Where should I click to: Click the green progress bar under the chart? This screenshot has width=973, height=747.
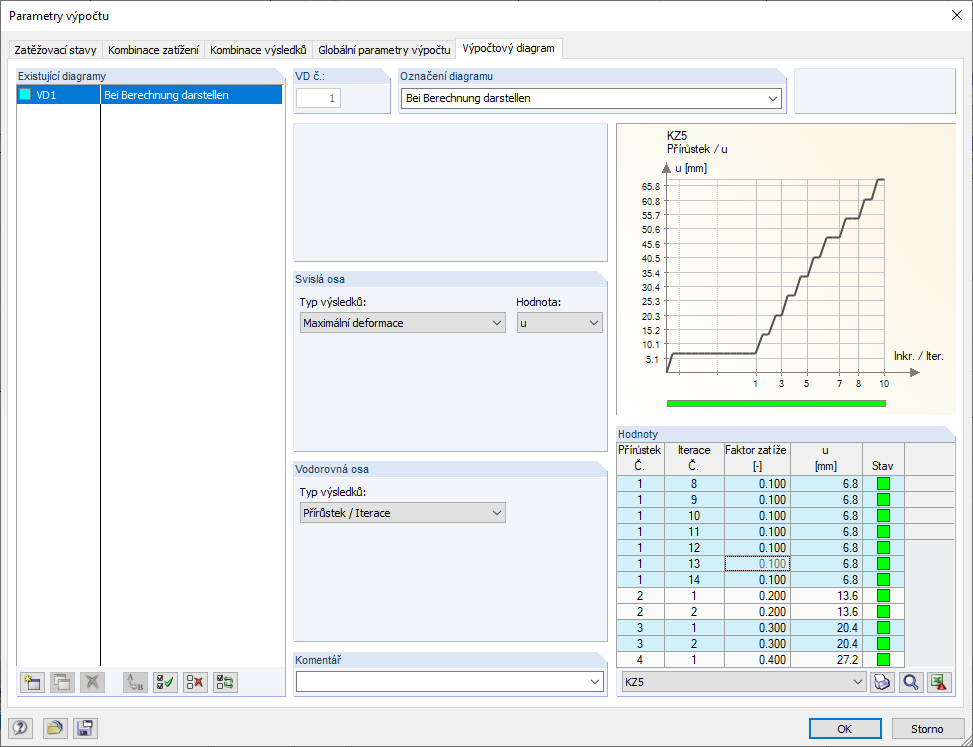[776, 403]
